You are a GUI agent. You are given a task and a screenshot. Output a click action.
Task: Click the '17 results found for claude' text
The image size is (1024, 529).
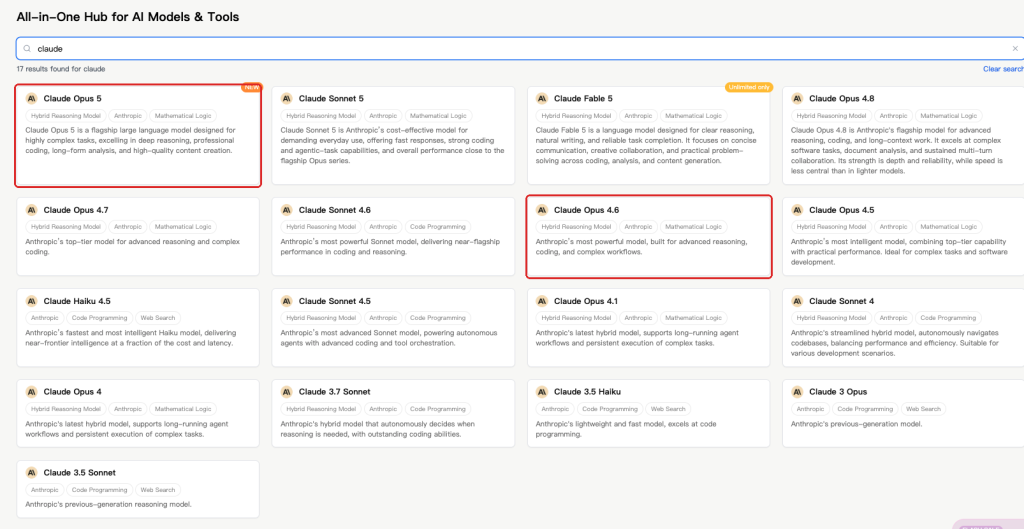tap(61, 69)
